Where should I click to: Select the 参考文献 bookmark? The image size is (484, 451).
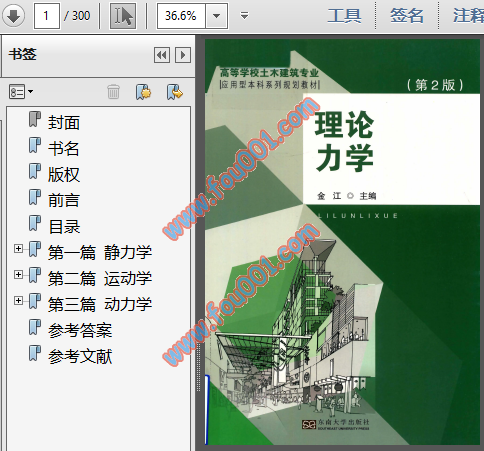(80, 356)
